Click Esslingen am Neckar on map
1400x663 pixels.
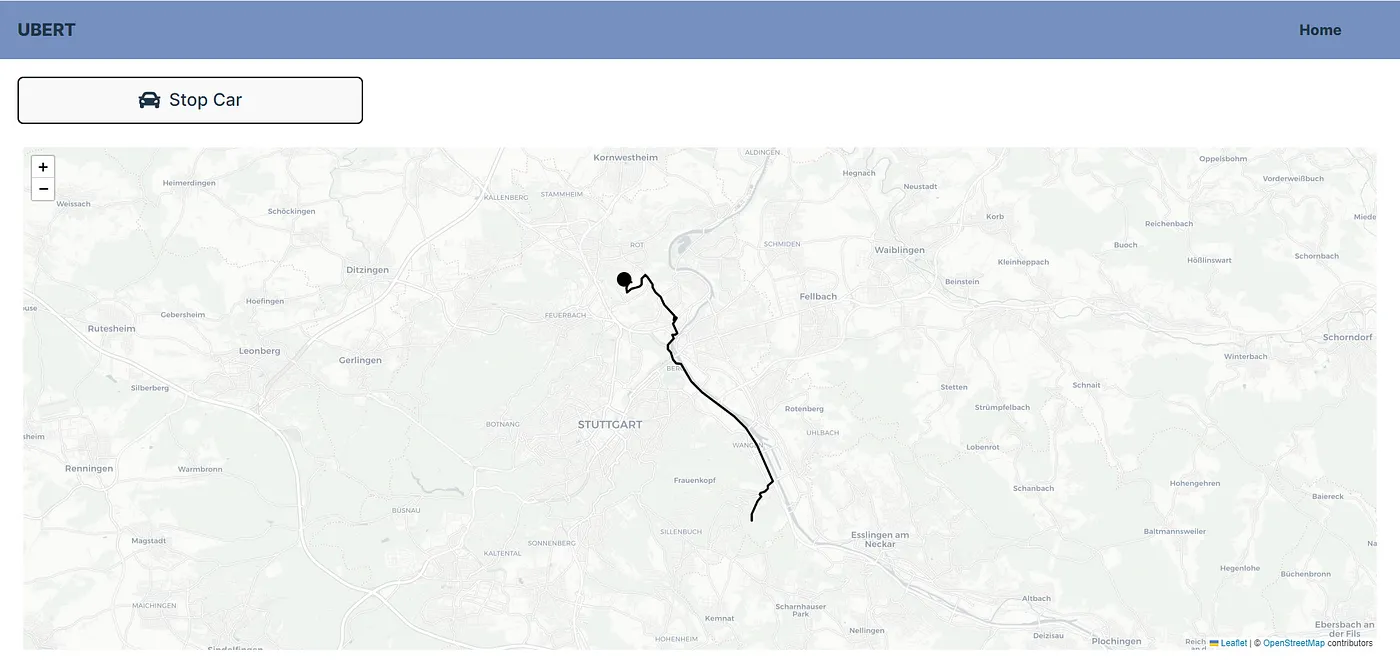click(879, 539)
